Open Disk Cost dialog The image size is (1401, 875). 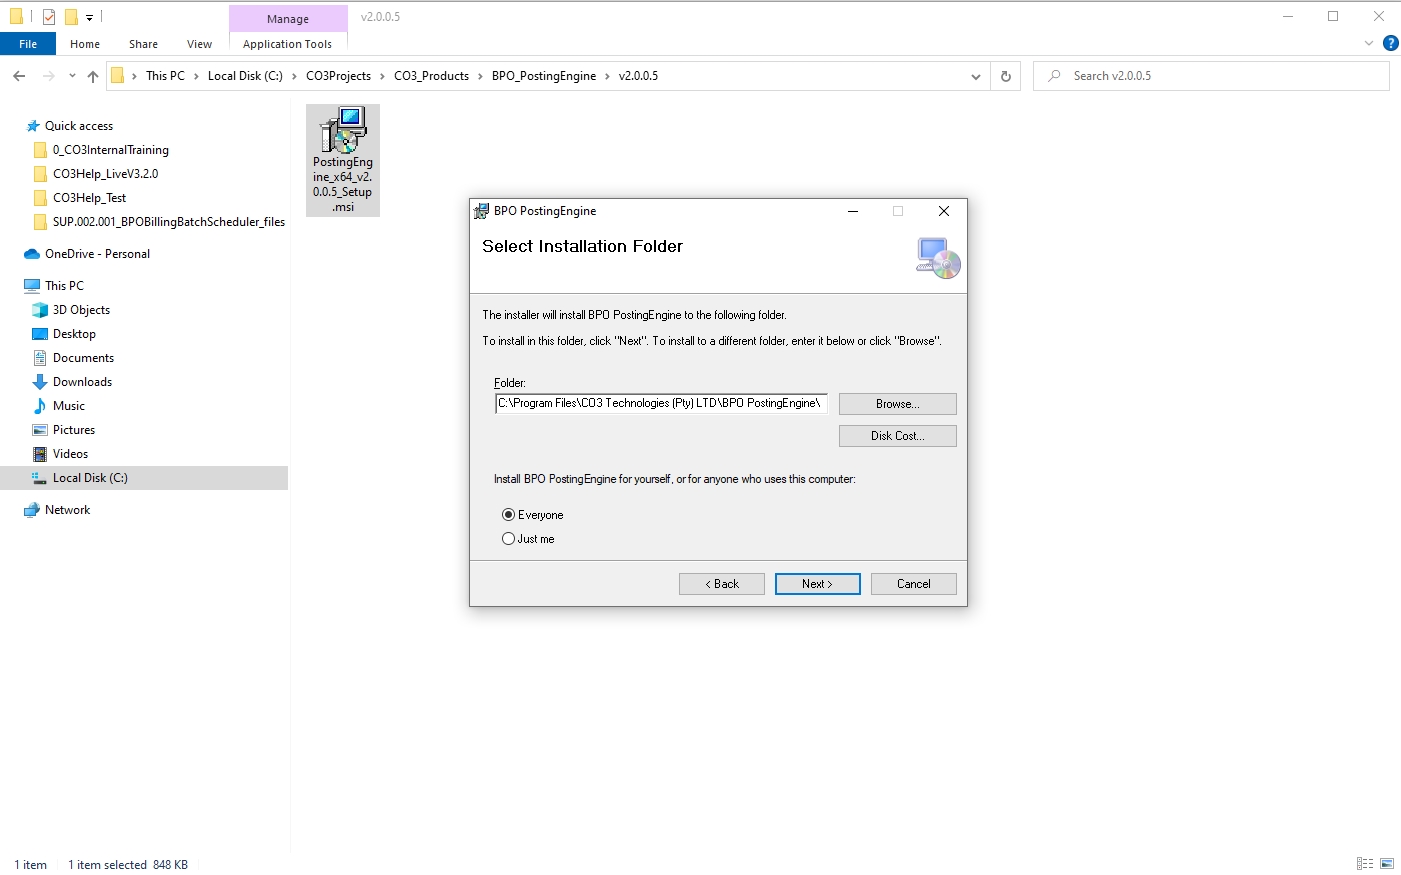[x=897, y=436]
